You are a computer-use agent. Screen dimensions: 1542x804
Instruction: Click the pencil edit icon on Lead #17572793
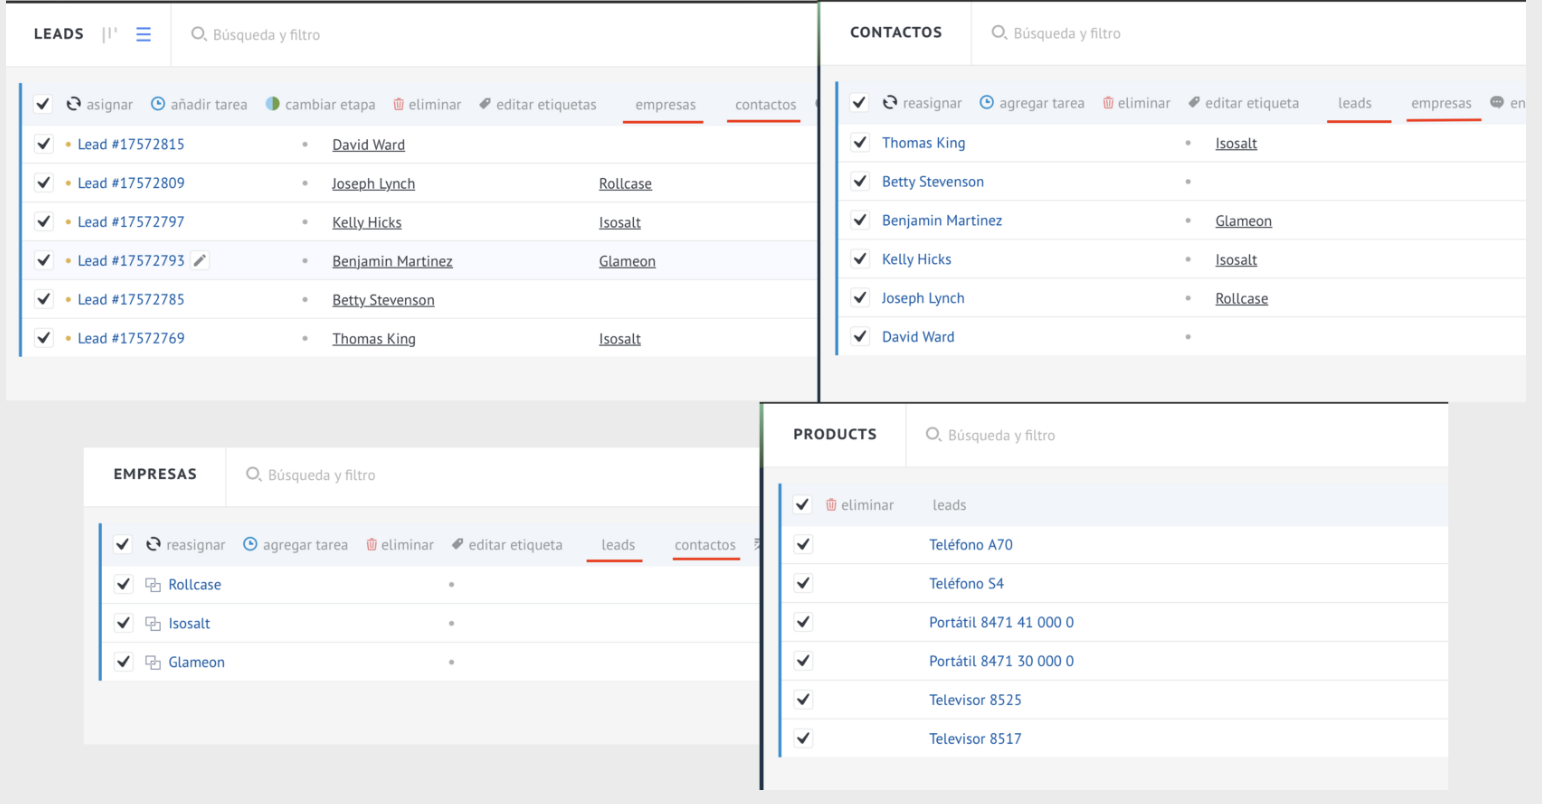point(200,260)
